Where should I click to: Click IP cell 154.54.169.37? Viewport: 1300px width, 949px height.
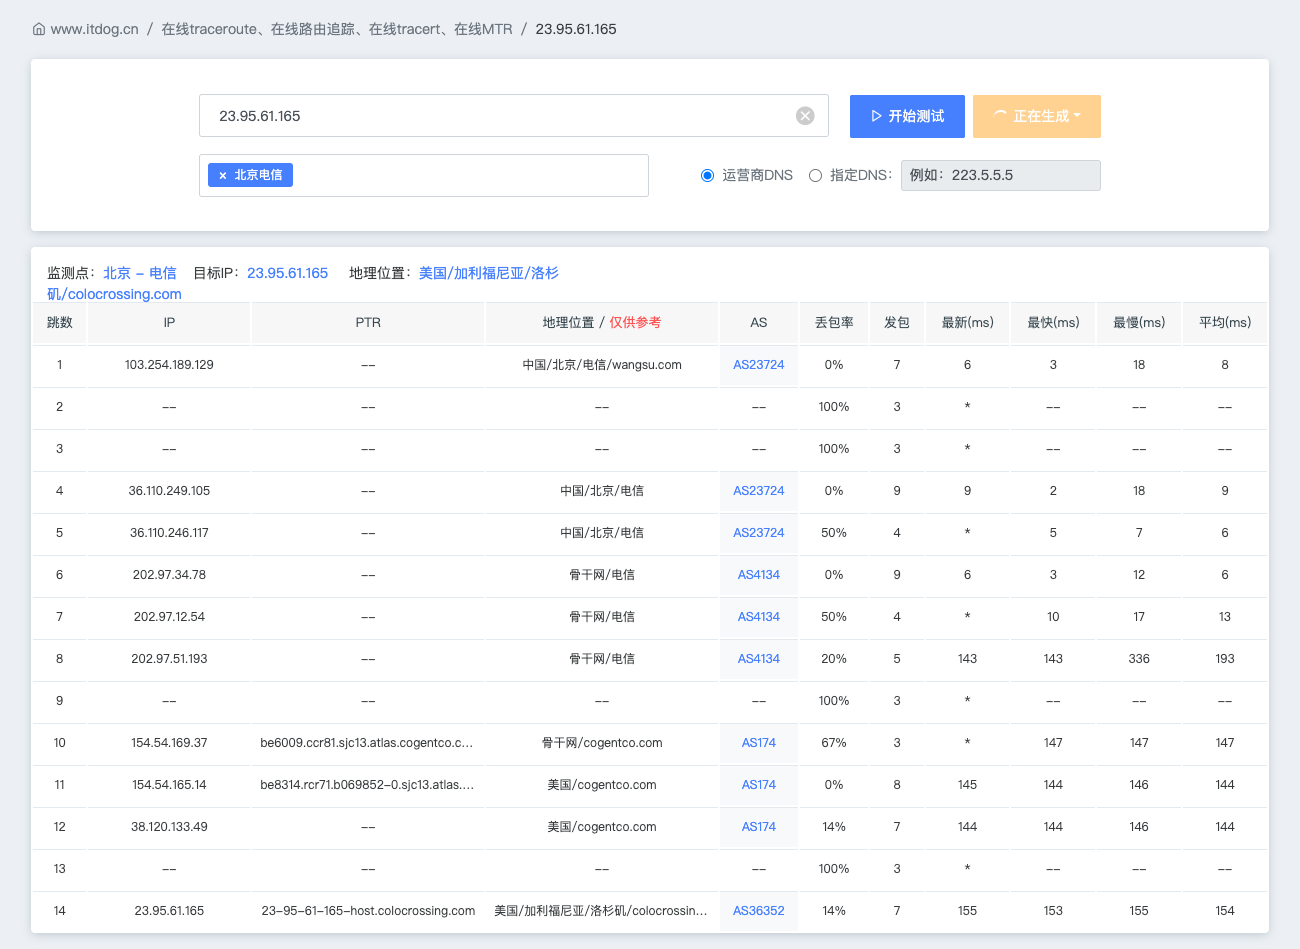click(169, 743)
